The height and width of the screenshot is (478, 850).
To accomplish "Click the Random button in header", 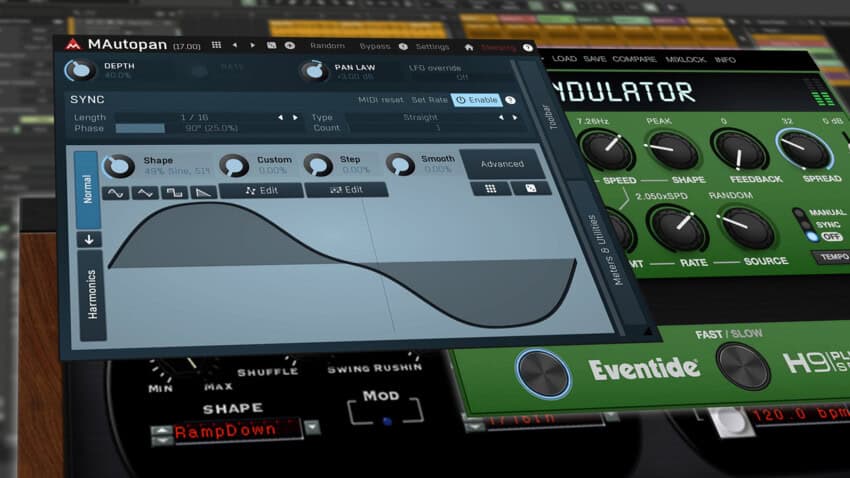I will tap(327, 46).
